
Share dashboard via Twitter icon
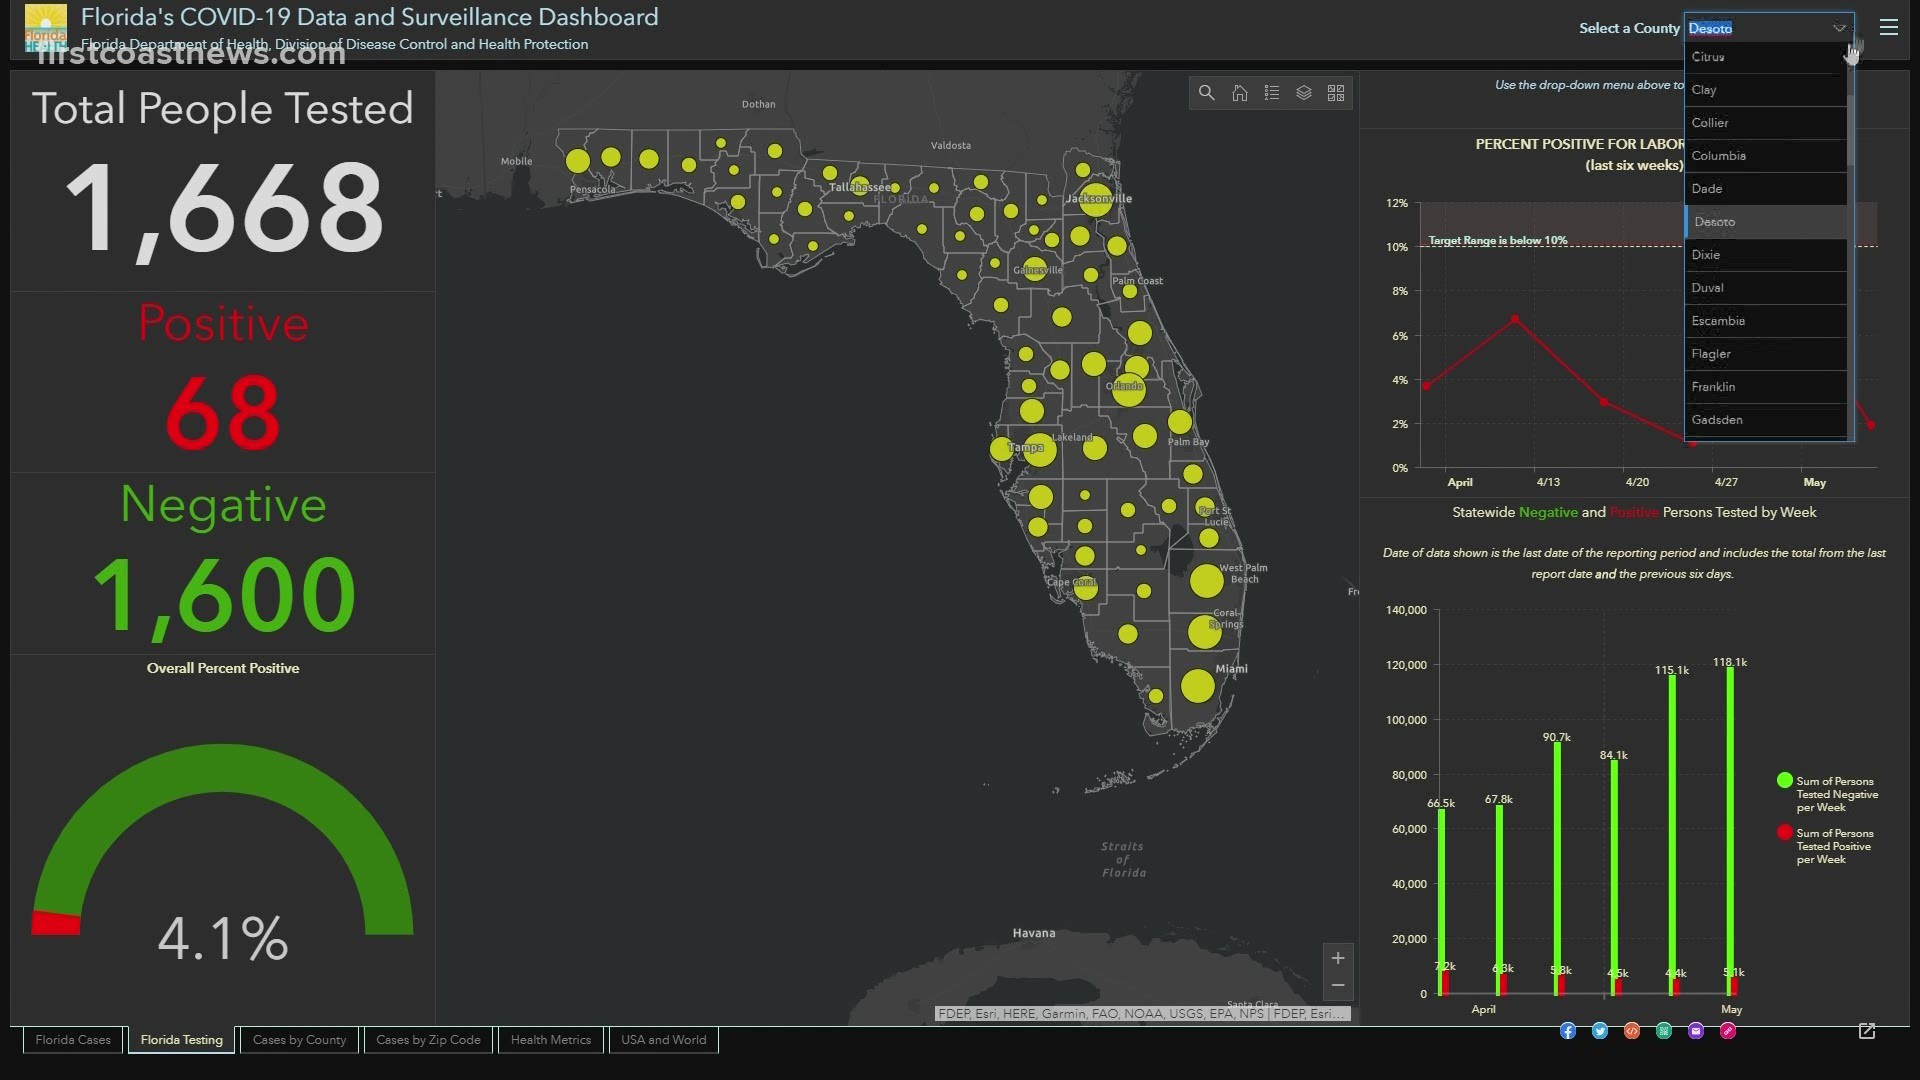pos(1600,1031)
